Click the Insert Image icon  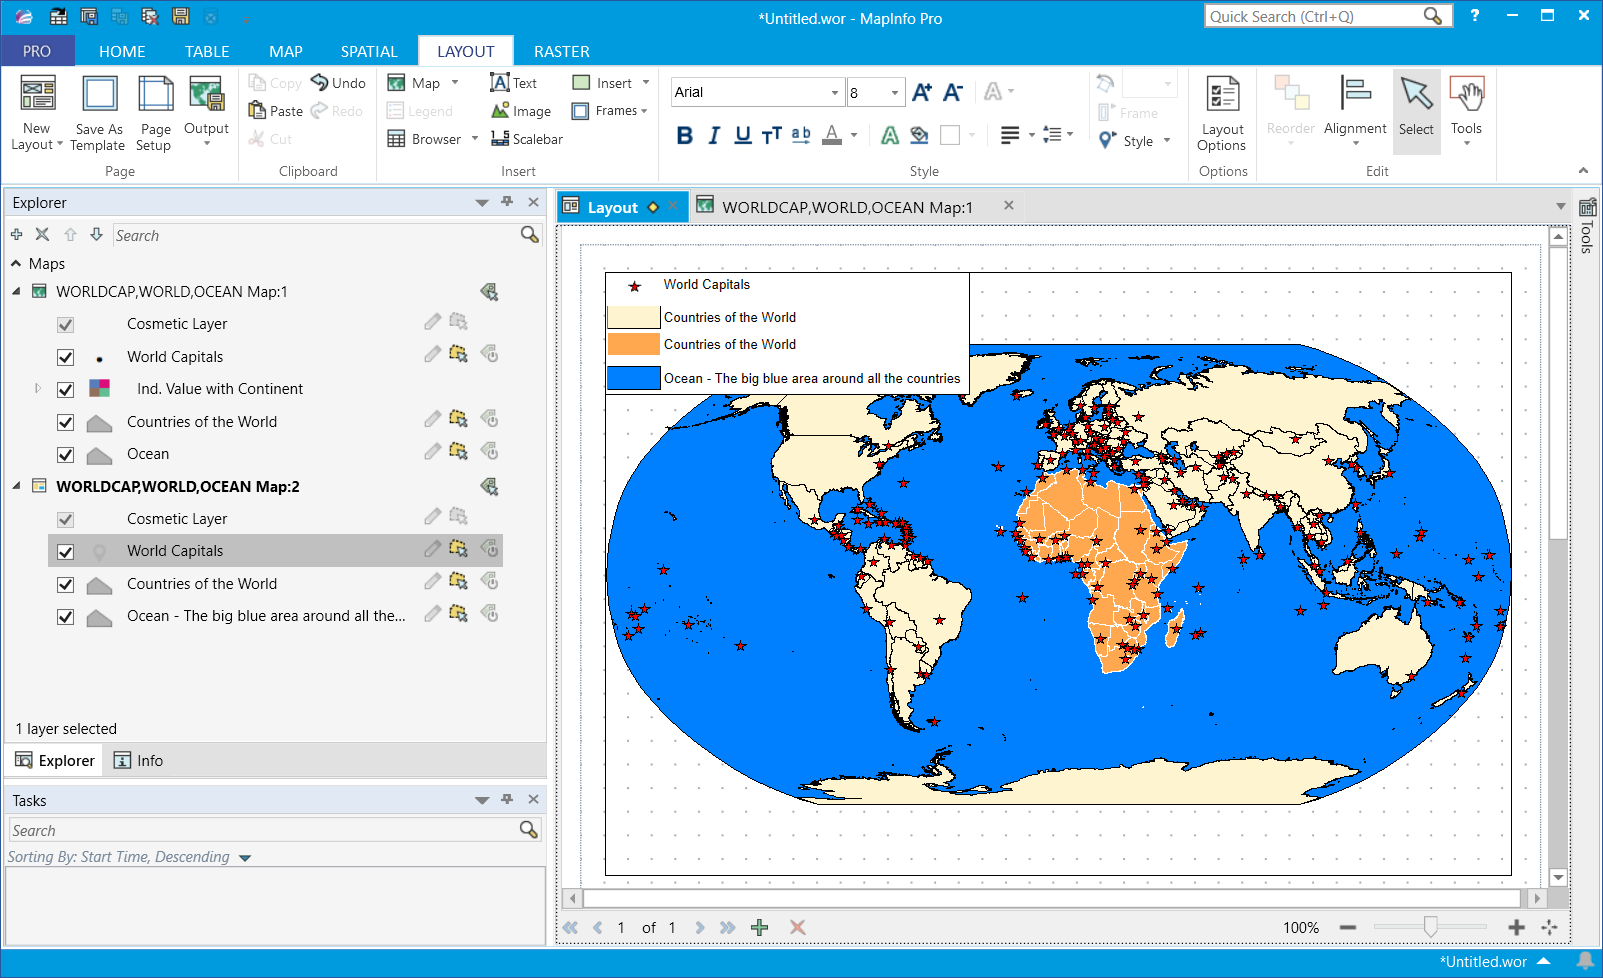click(x=501, y=110)
